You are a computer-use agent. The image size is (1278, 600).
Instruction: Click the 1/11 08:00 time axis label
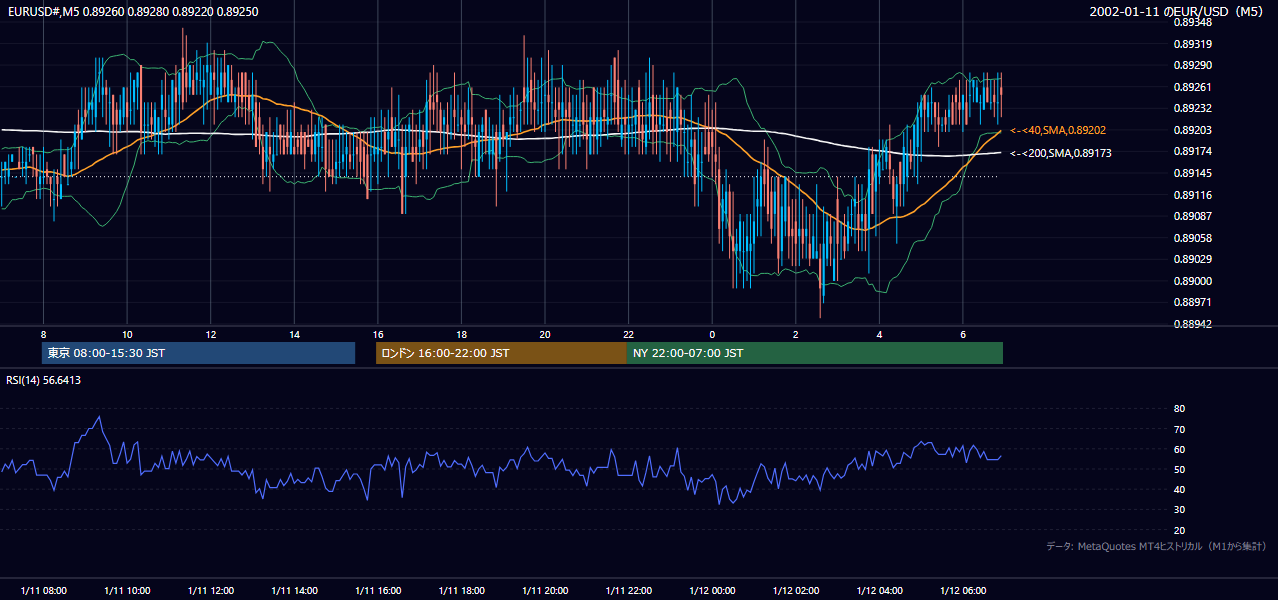click(43, 591)
